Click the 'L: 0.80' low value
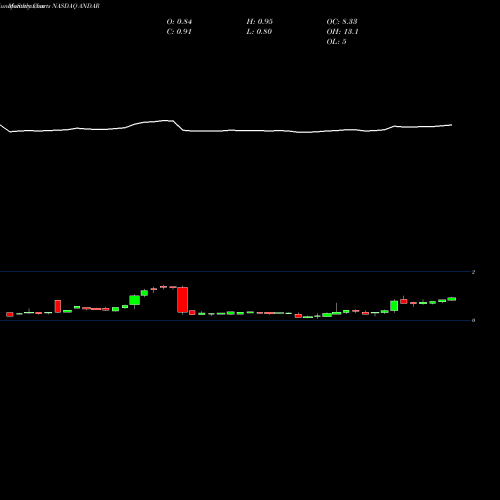Viewport: 500px width, 500px height. tap(259, 32)
